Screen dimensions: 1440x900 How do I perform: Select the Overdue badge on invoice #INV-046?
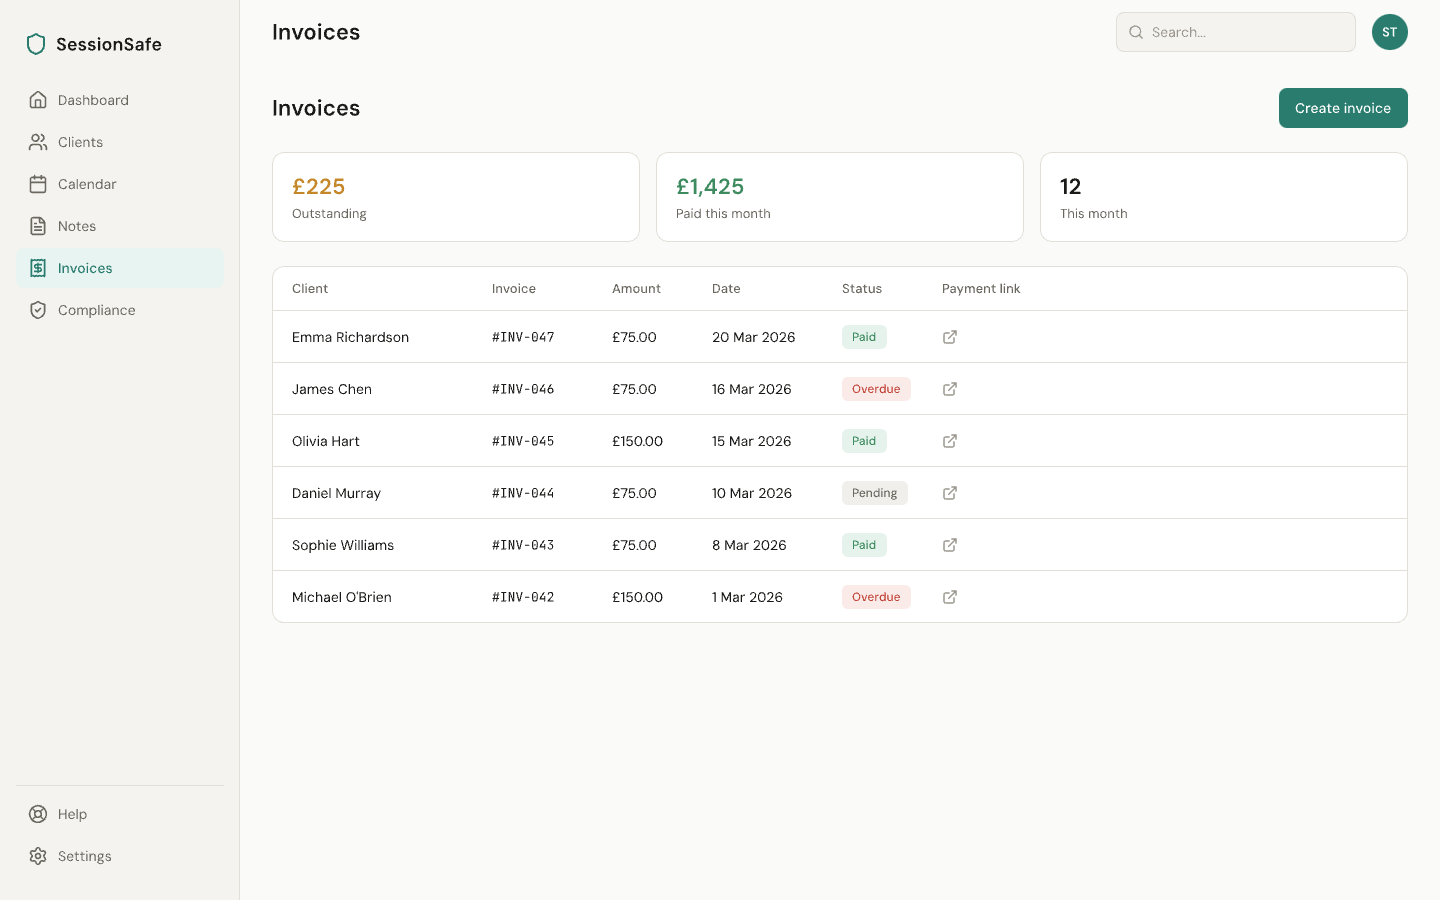[x=876, y=389]
